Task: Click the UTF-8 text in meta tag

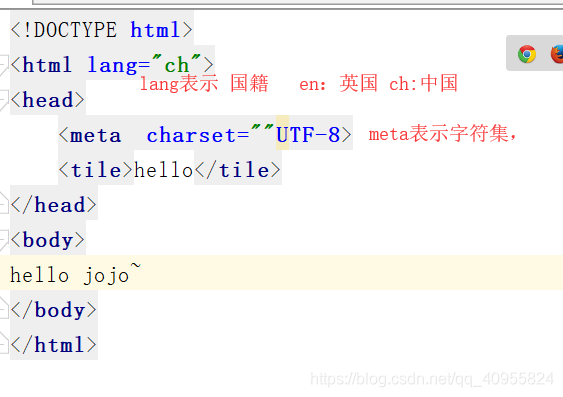Action: click(308, 135)
